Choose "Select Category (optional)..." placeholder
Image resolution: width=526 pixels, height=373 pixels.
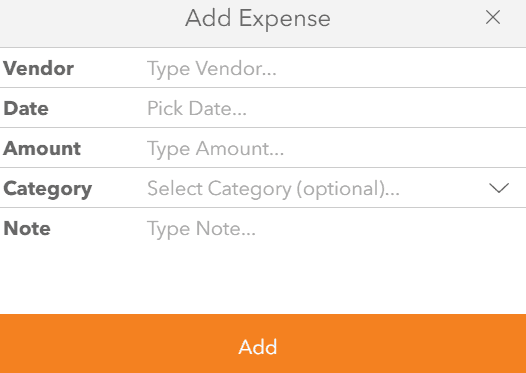tap(273, 189)
